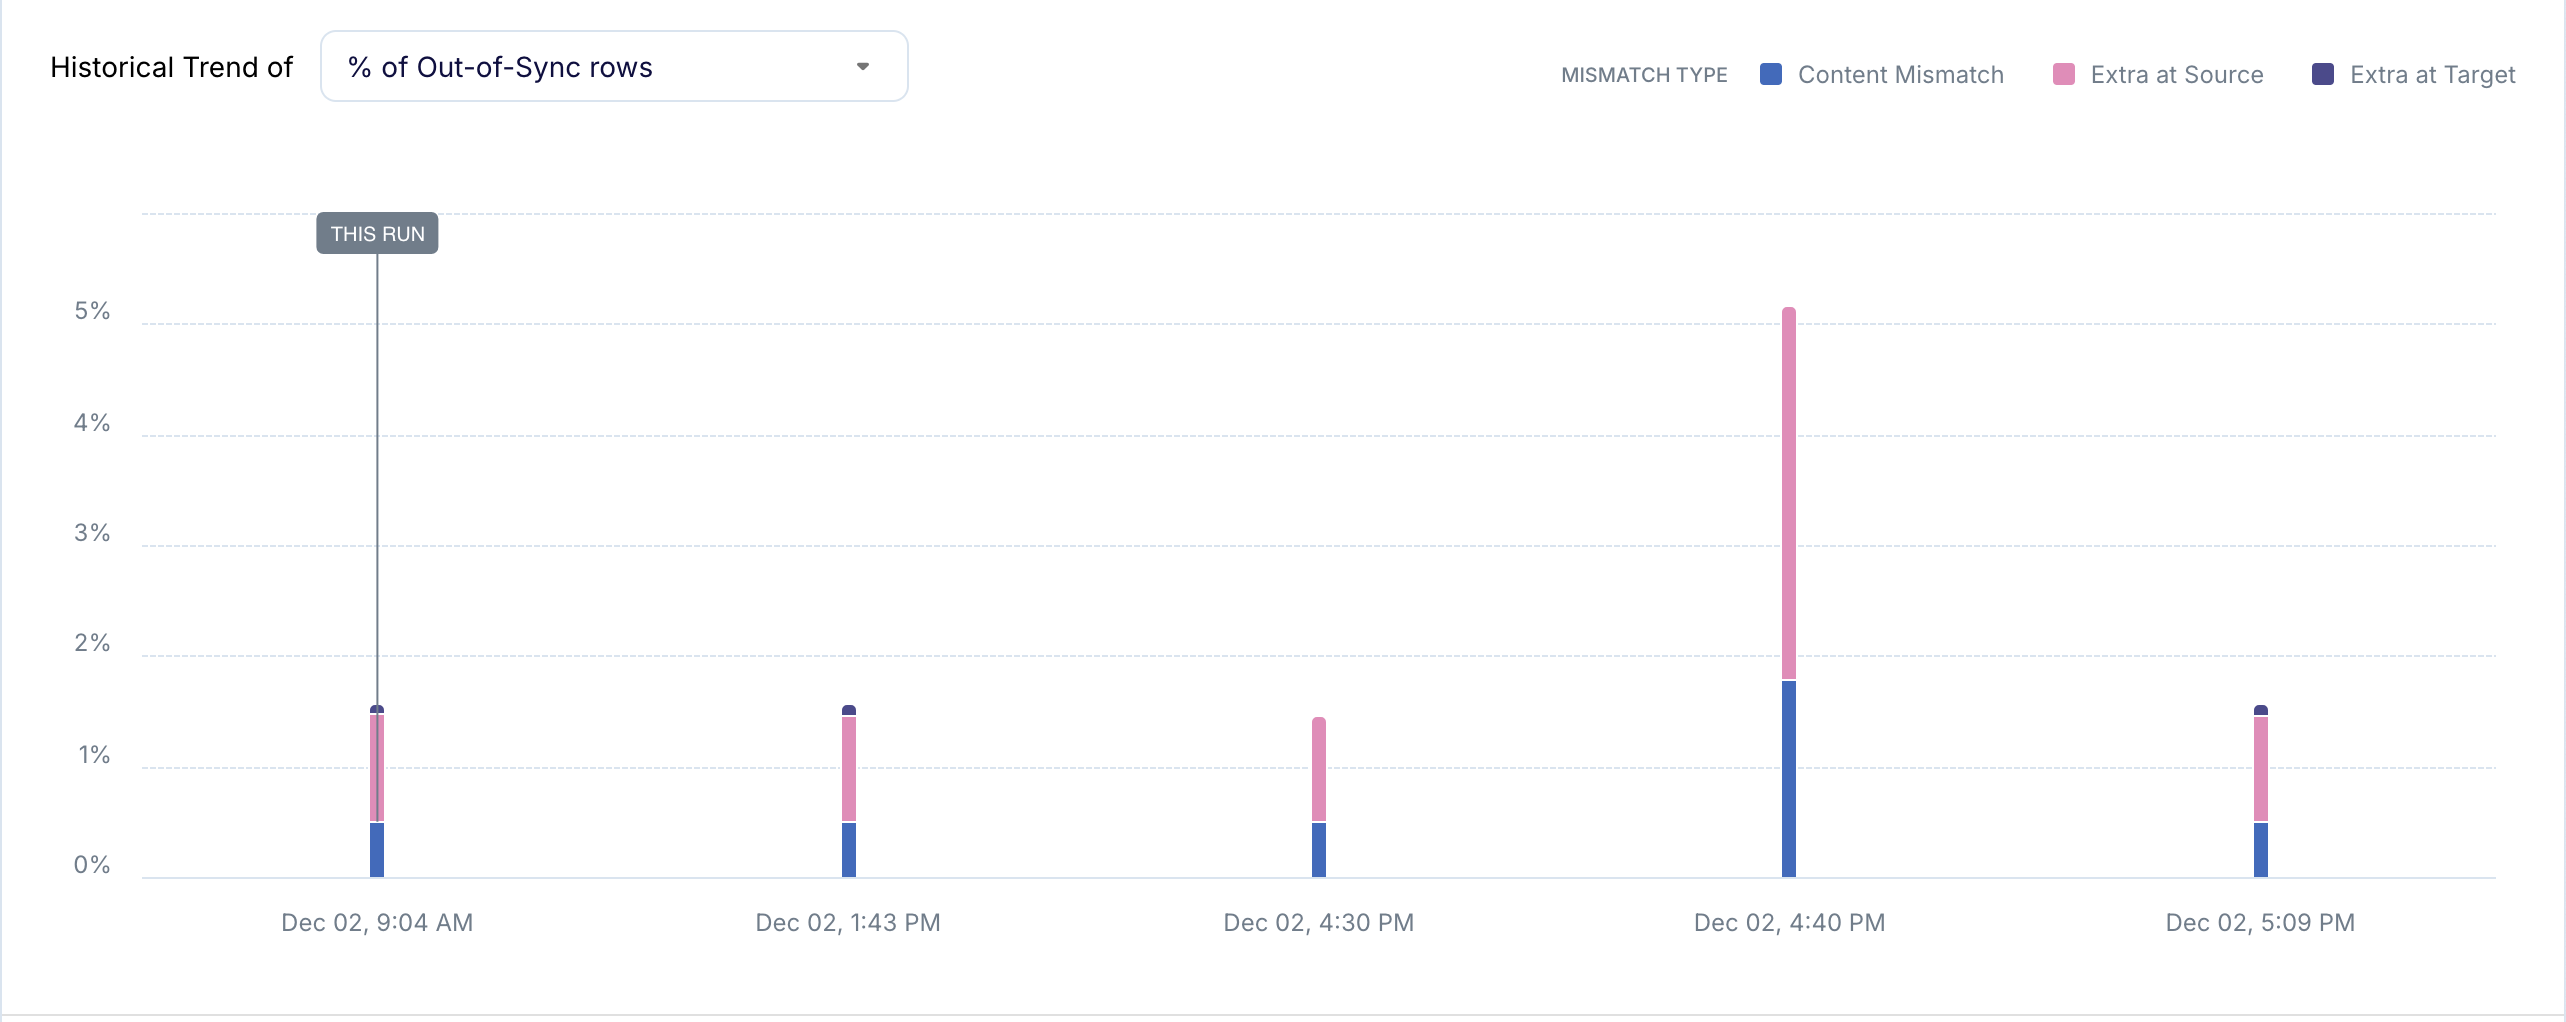2566x1022 pixels.
Task: Click the dark cap on the Dec 02, 5:09 PM bar
Action: click(x=2260, y=708)
